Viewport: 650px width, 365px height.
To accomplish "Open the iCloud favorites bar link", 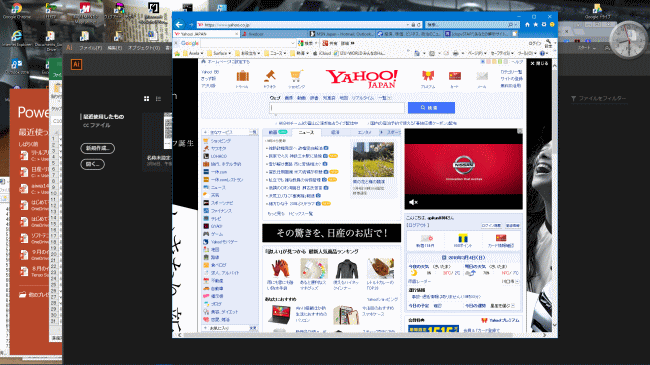I will (322, 54).
